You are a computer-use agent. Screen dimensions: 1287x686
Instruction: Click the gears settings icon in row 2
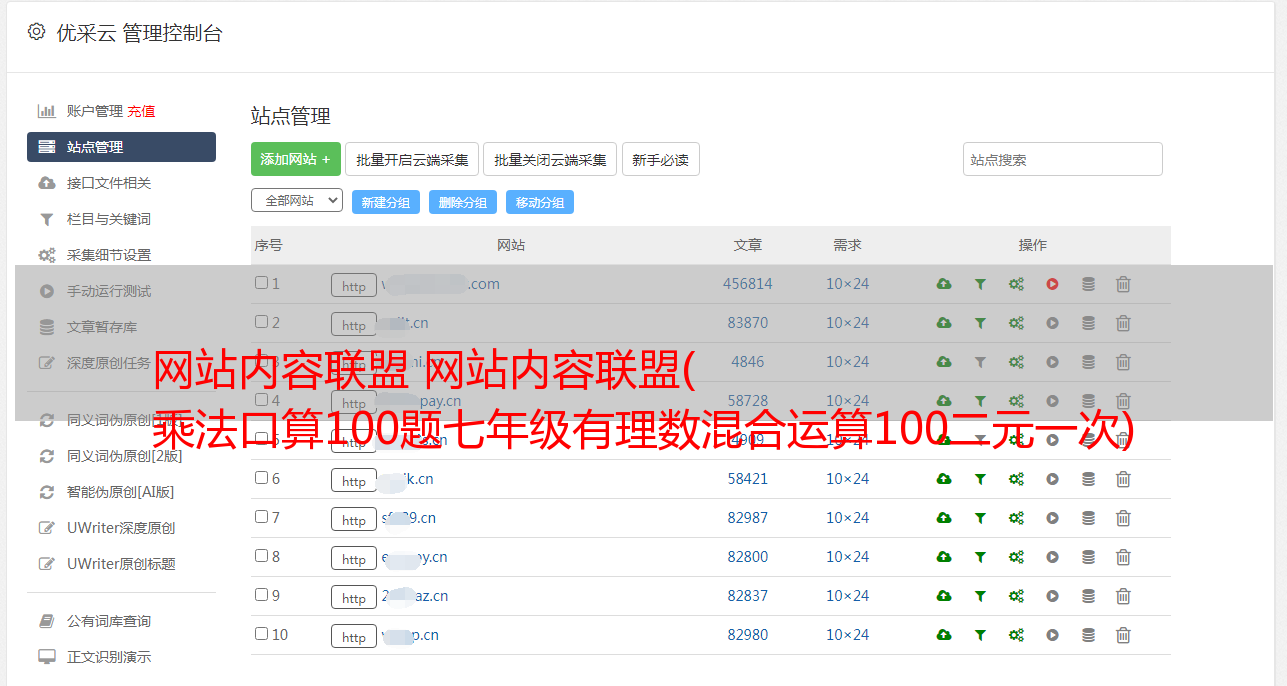(x=1016, y=323)
